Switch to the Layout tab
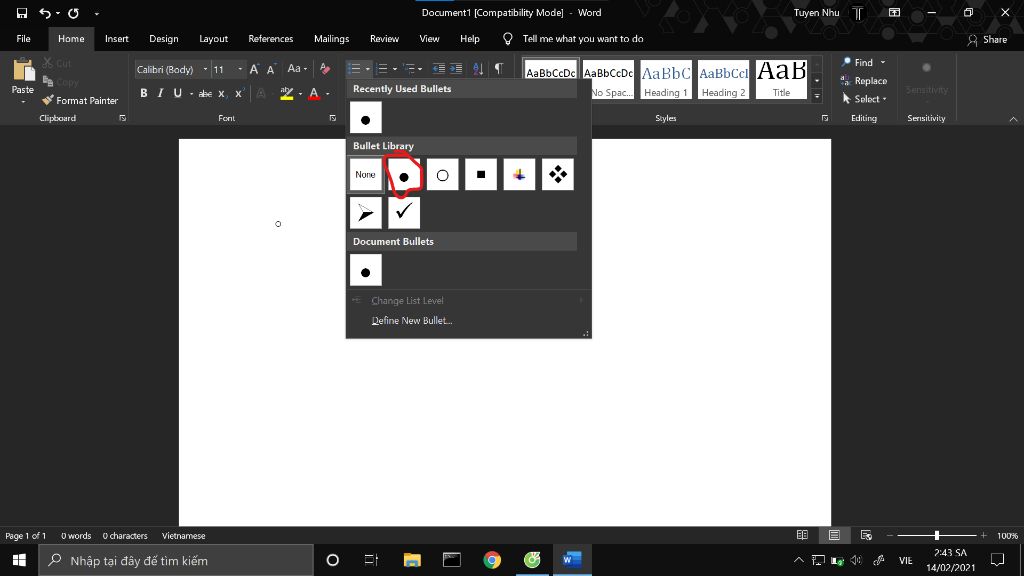Screen dimensions: 1024x576 (x=214, y=39)
